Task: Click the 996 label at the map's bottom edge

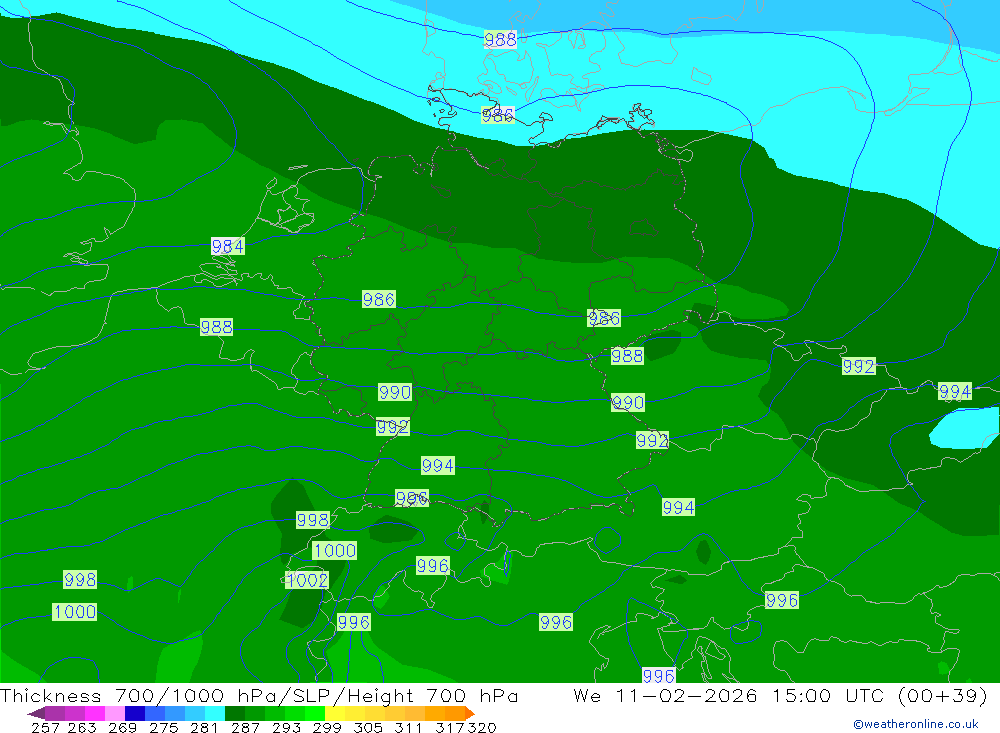Action: click(x=659, y=676)
